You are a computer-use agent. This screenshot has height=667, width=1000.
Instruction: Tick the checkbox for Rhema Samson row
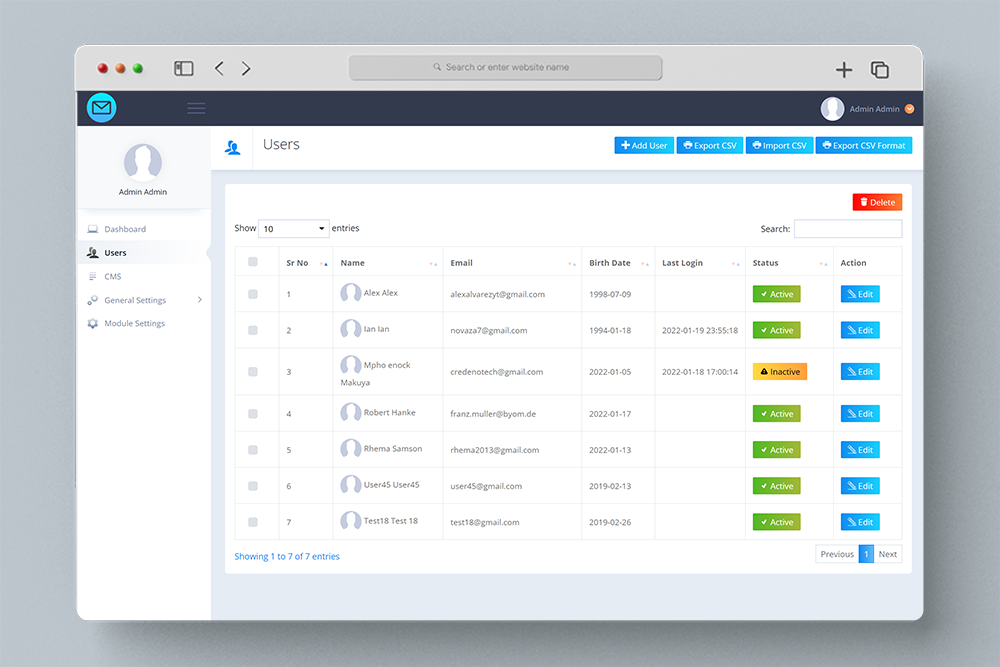coord(253,450)
